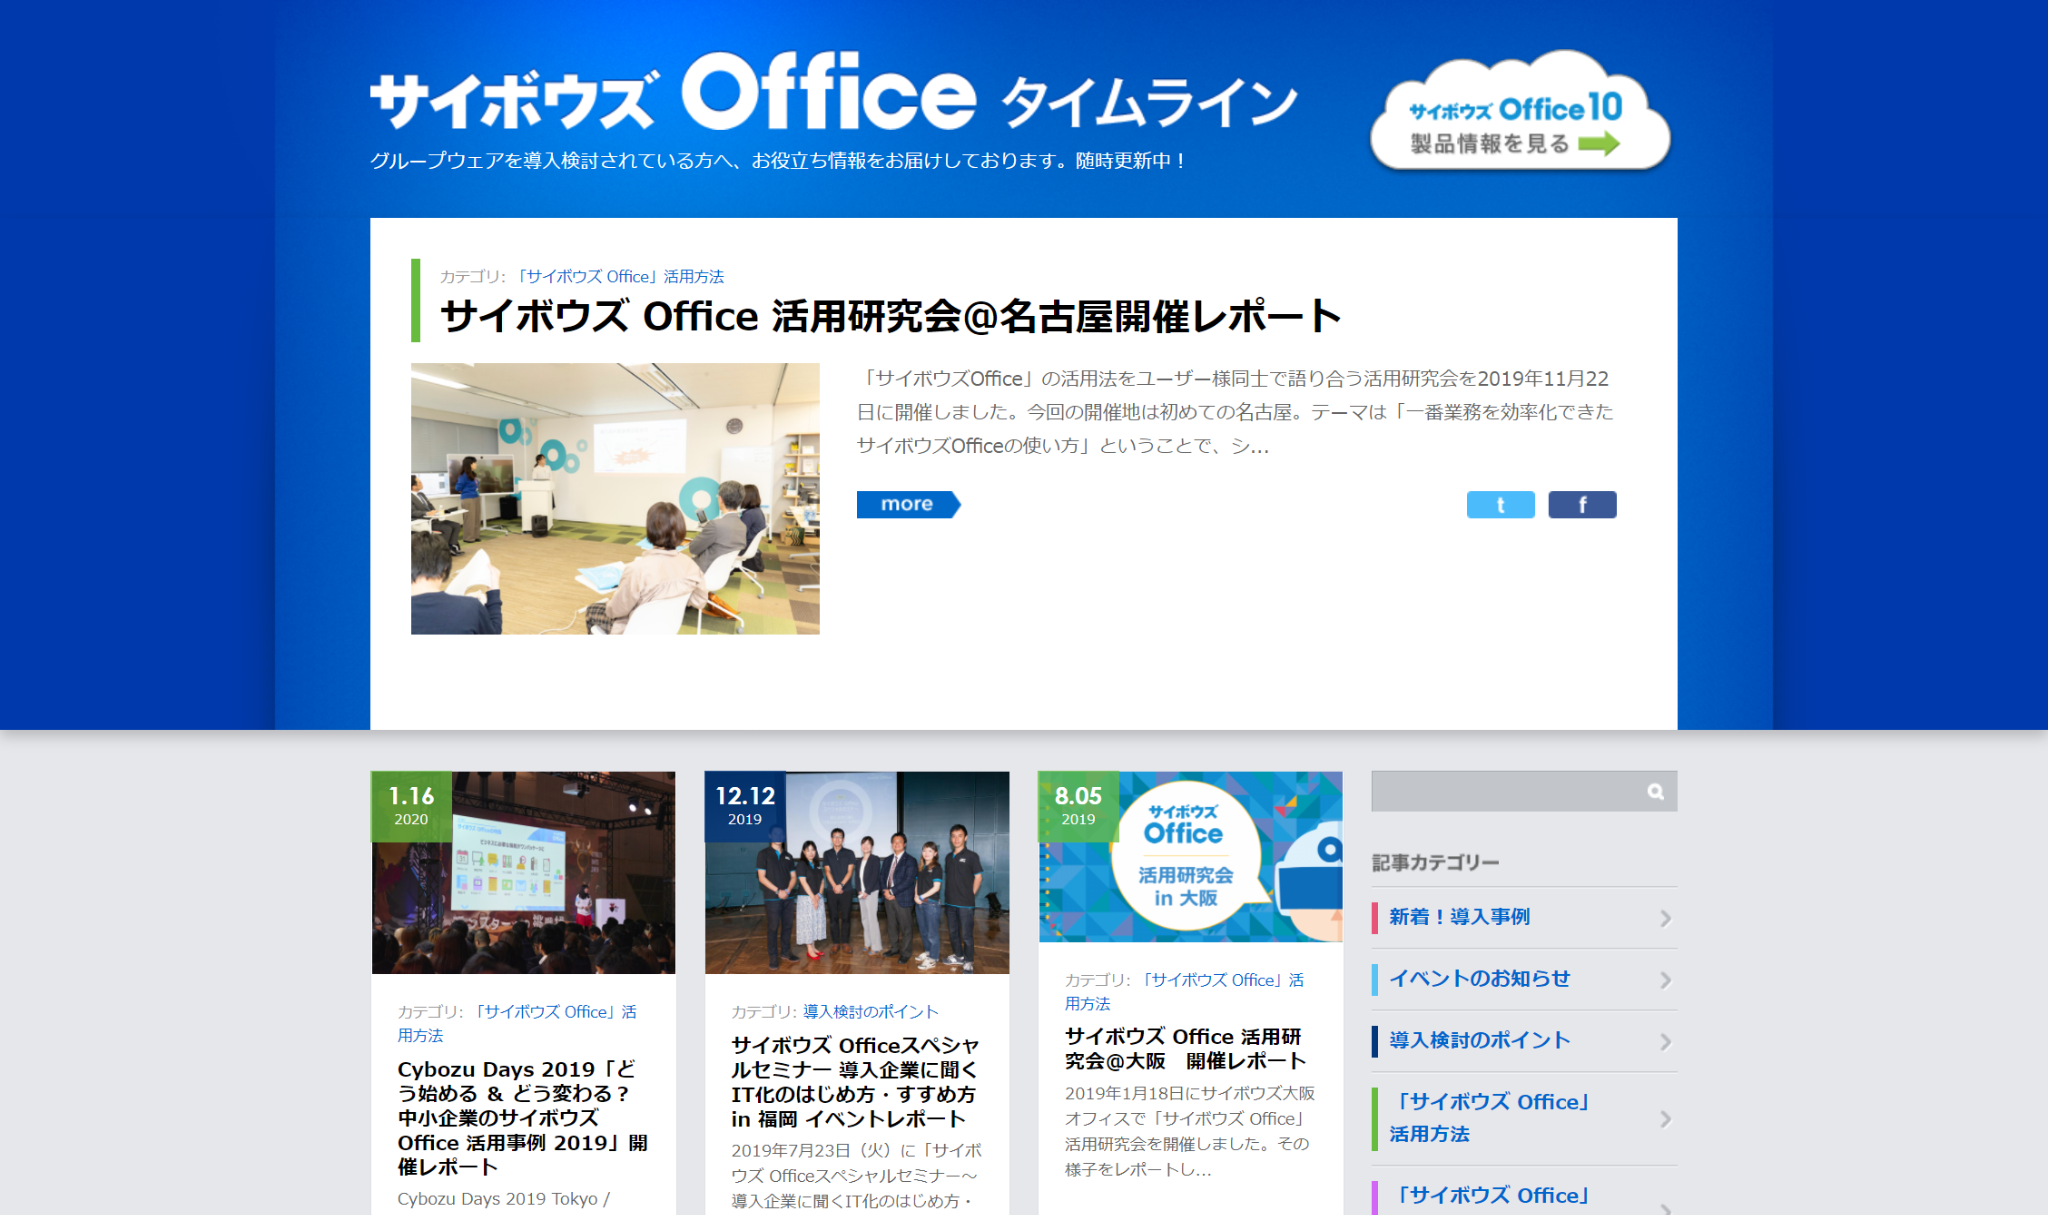Open the 活用研究会@大阪 開催レポート title

[x=1186, y=1048]
